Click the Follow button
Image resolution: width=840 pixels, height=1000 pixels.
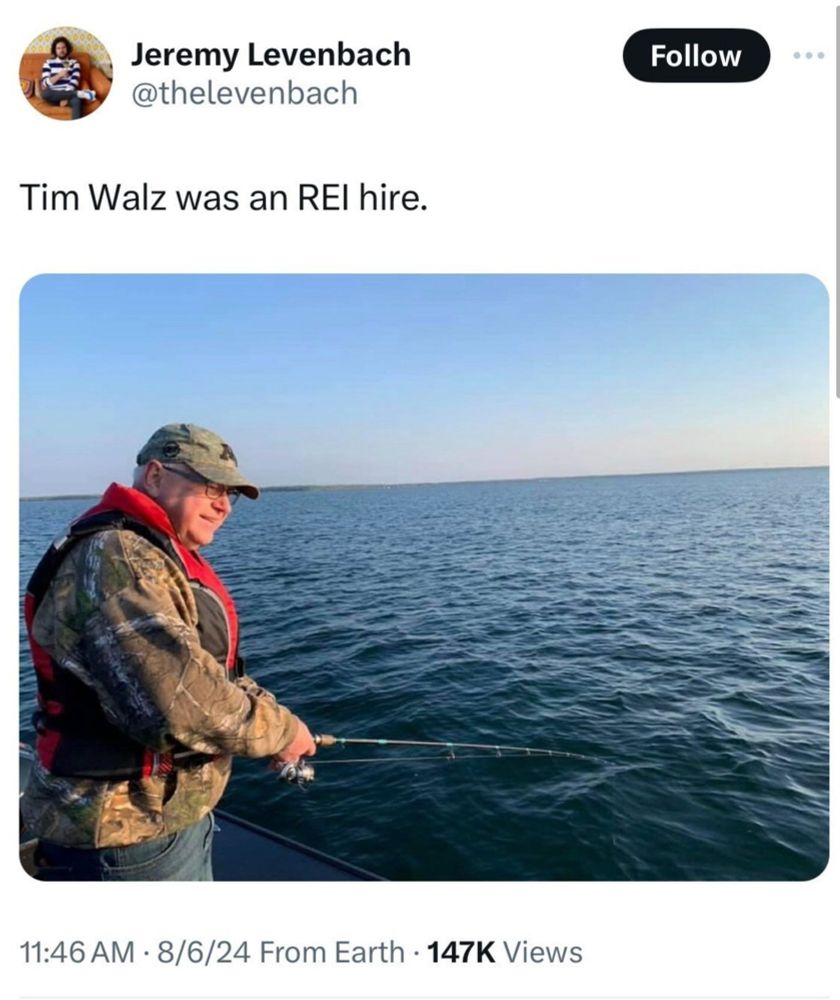696,55
